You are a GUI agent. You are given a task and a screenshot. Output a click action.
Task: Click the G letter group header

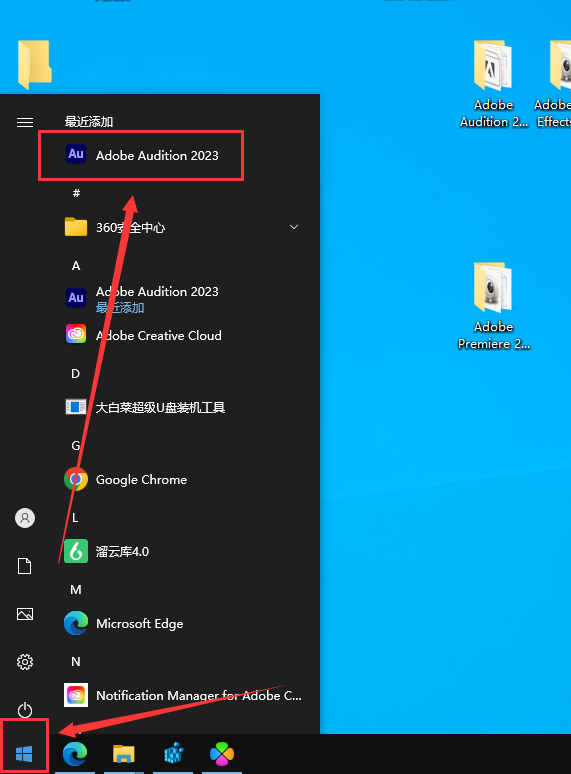pyautogui.click(x=76, y=446)
